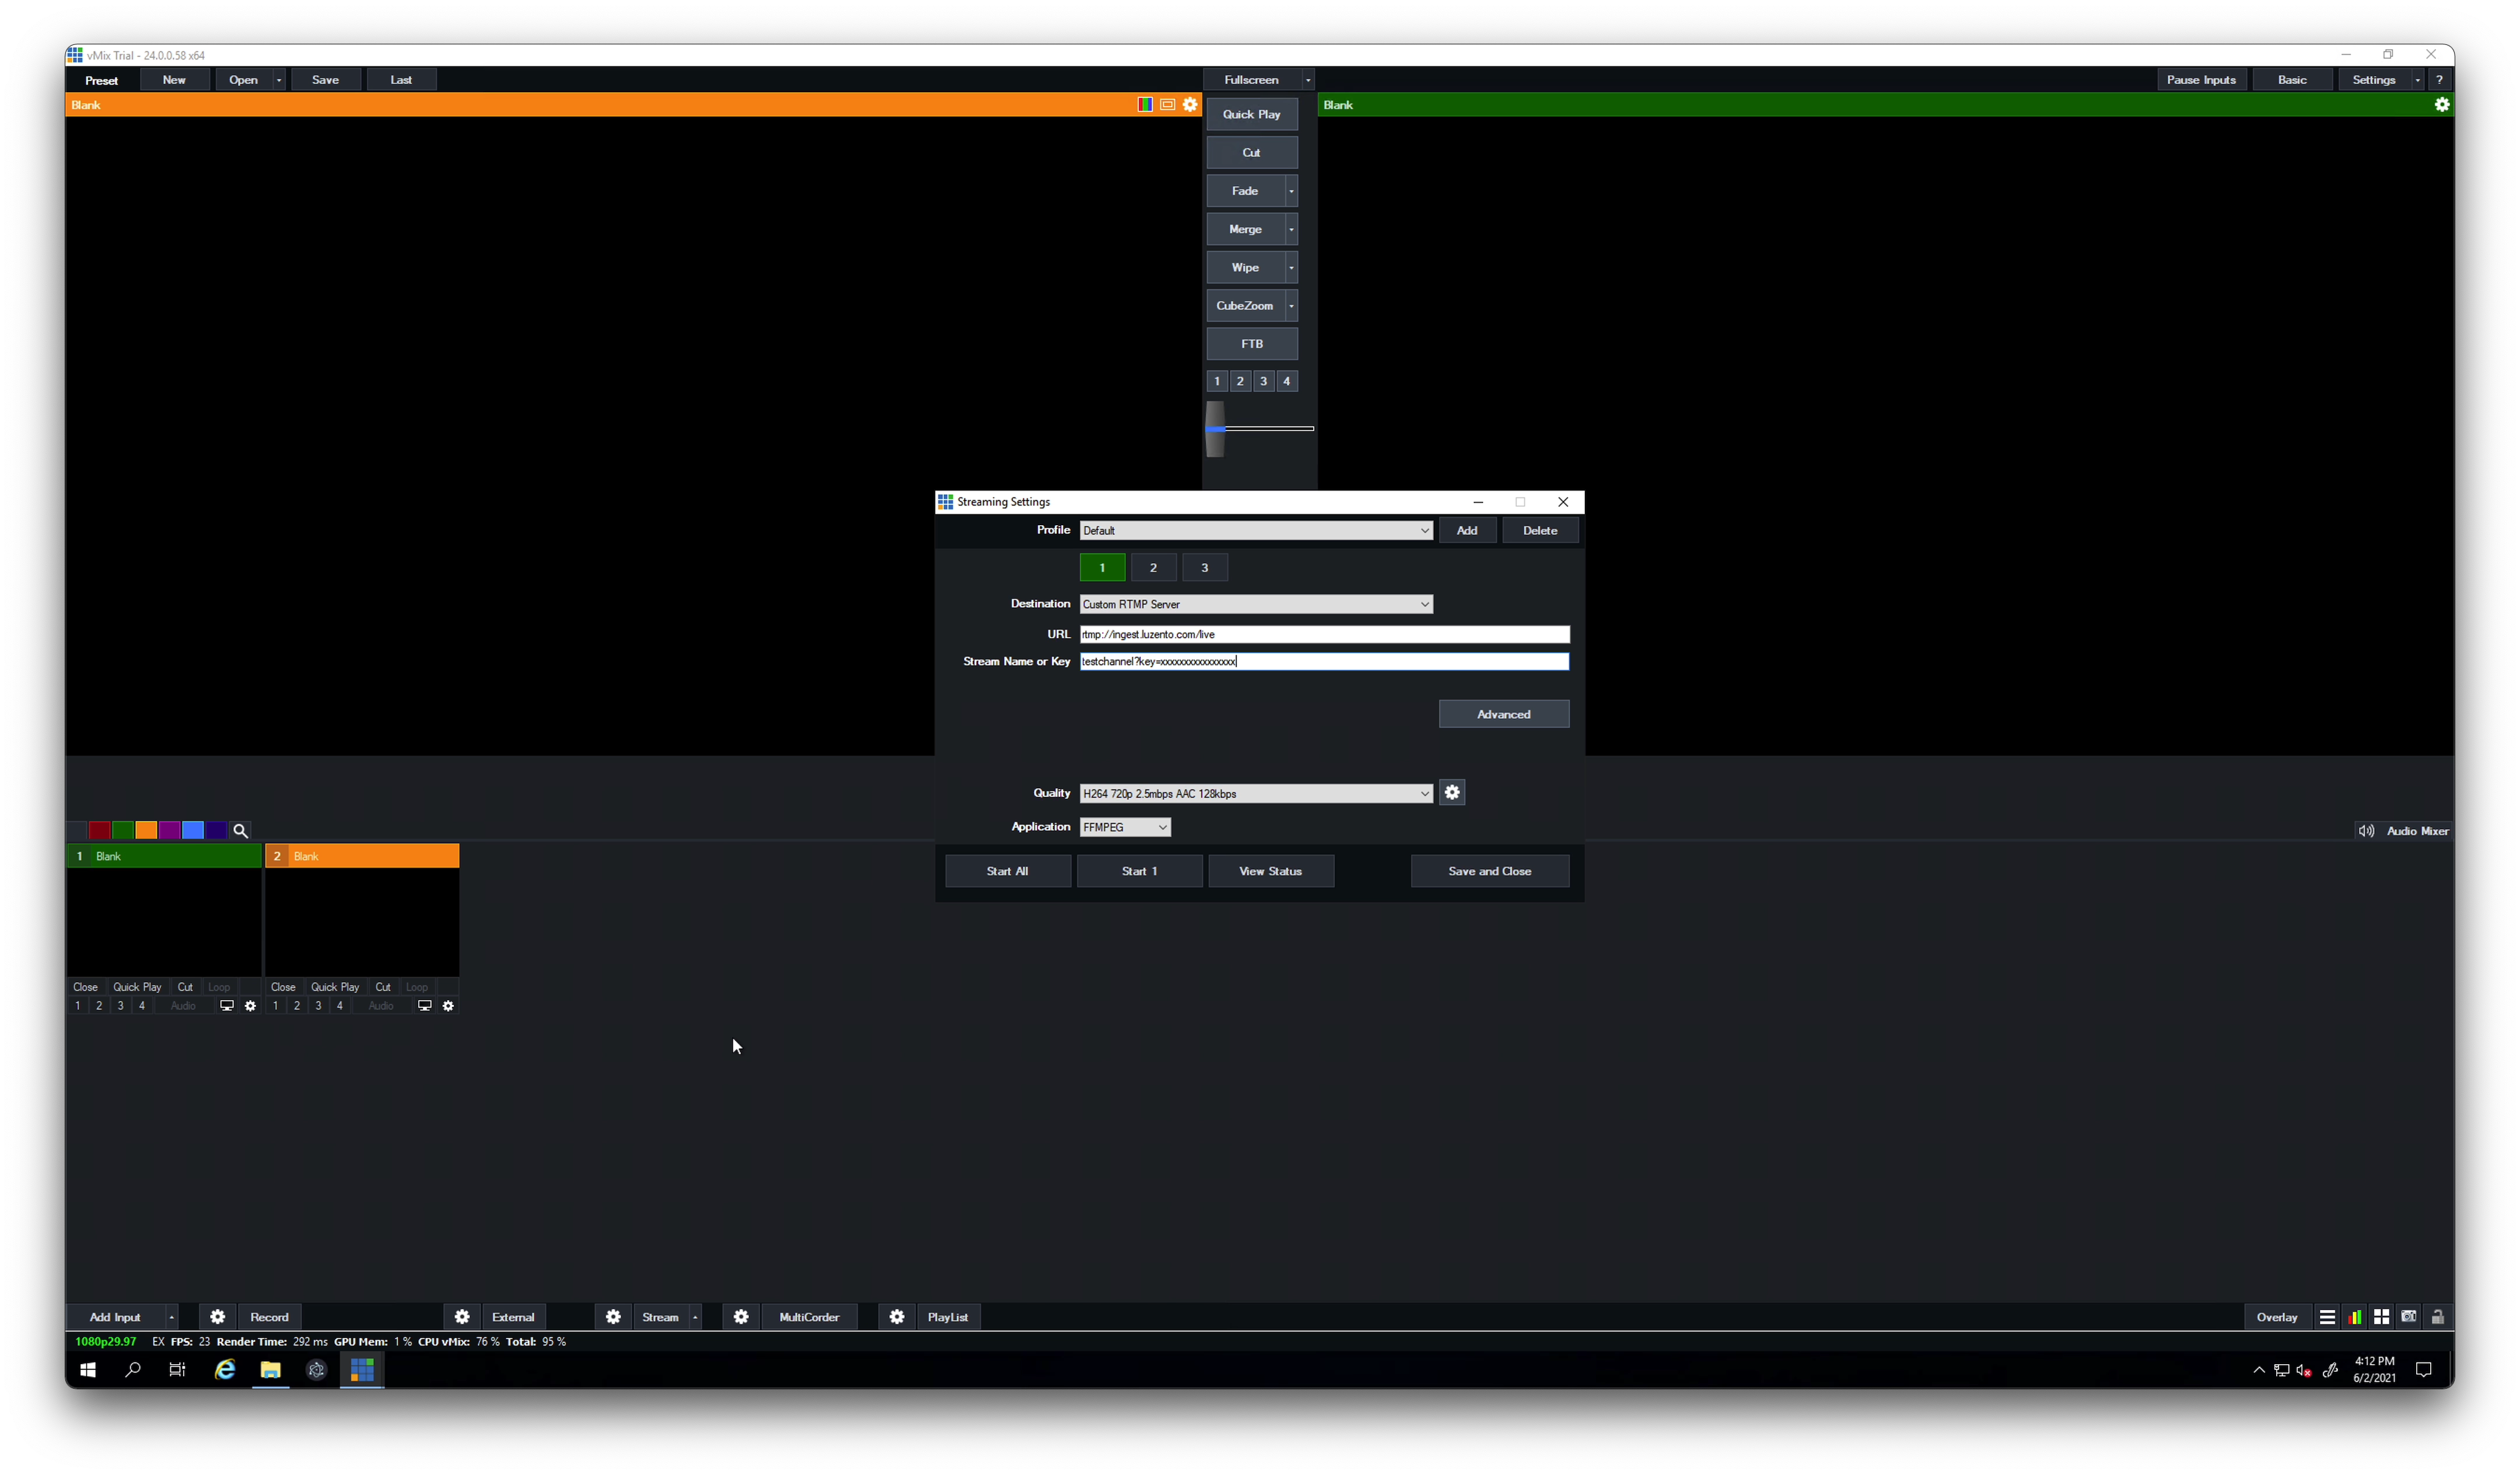Screen dimensions: 2520x1475
Task: Toggle the Loop button on input 2
Action: click(x=417, y=987)
